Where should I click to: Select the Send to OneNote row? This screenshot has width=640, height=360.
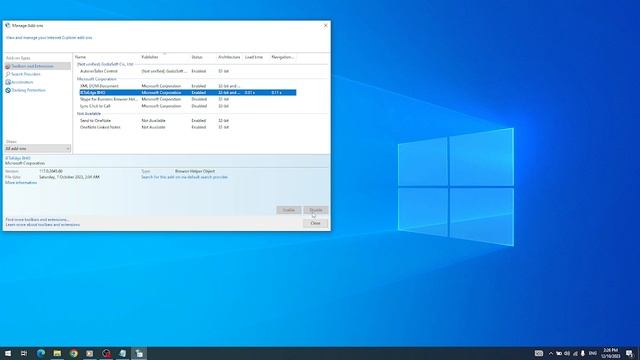(188, 121)
